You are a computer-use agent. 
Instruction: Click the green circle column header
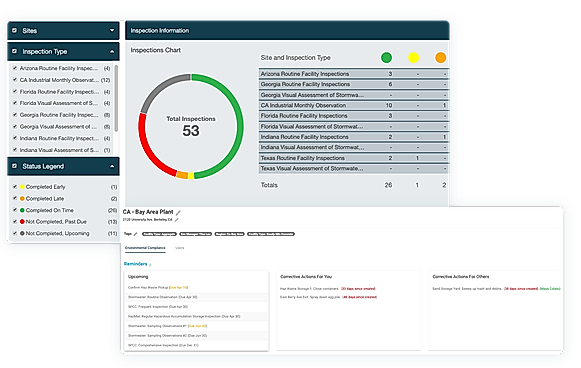(386, 57)
